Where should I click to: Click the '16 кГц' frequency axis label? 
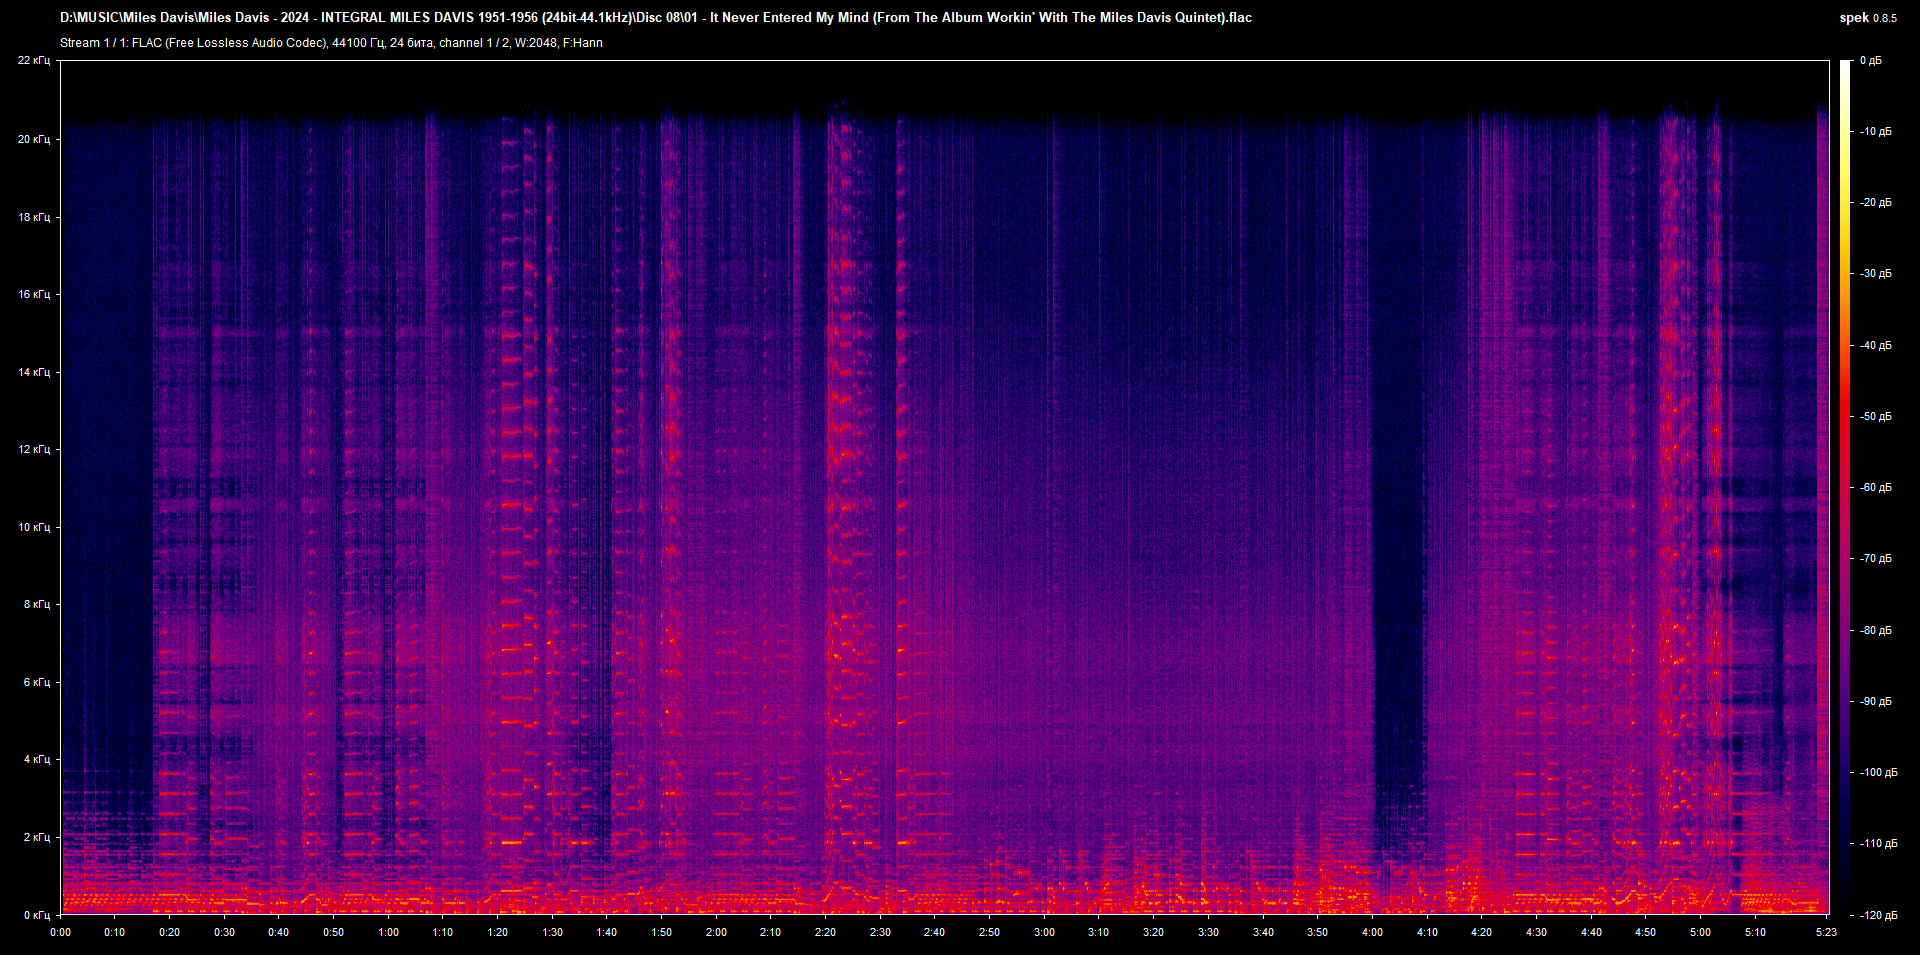point(34,294)
